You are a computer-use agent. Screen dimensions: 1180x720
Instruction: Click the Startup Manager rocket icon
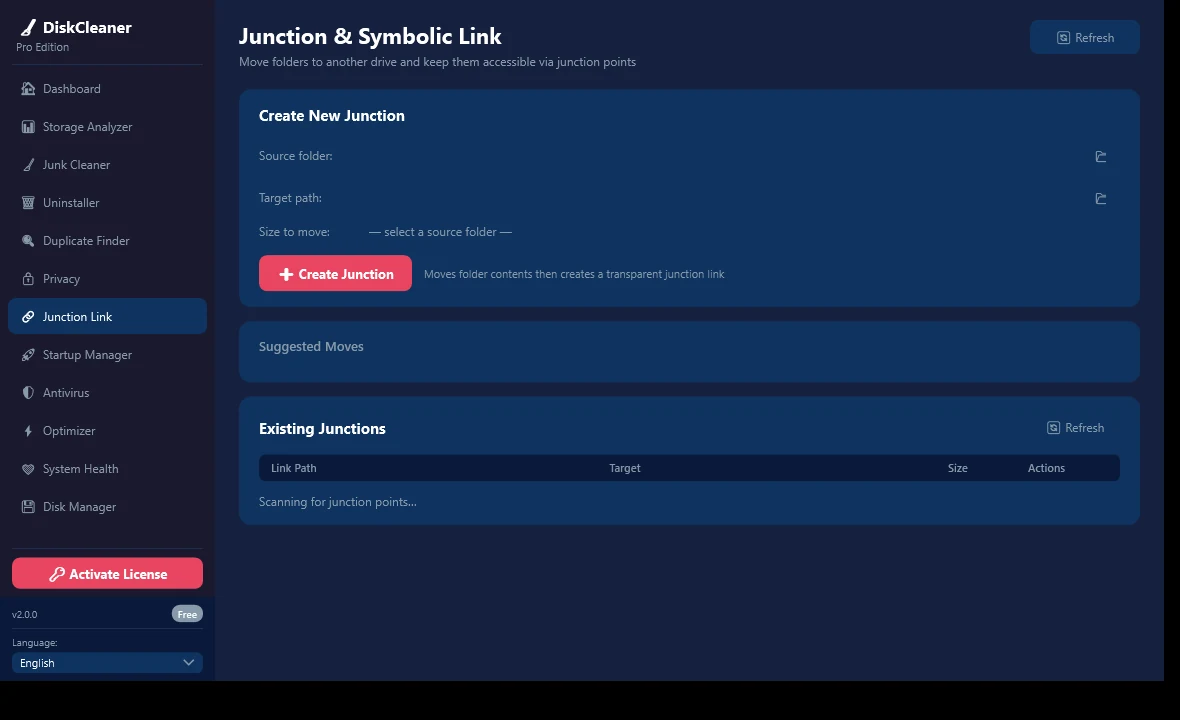click(28, 354)
